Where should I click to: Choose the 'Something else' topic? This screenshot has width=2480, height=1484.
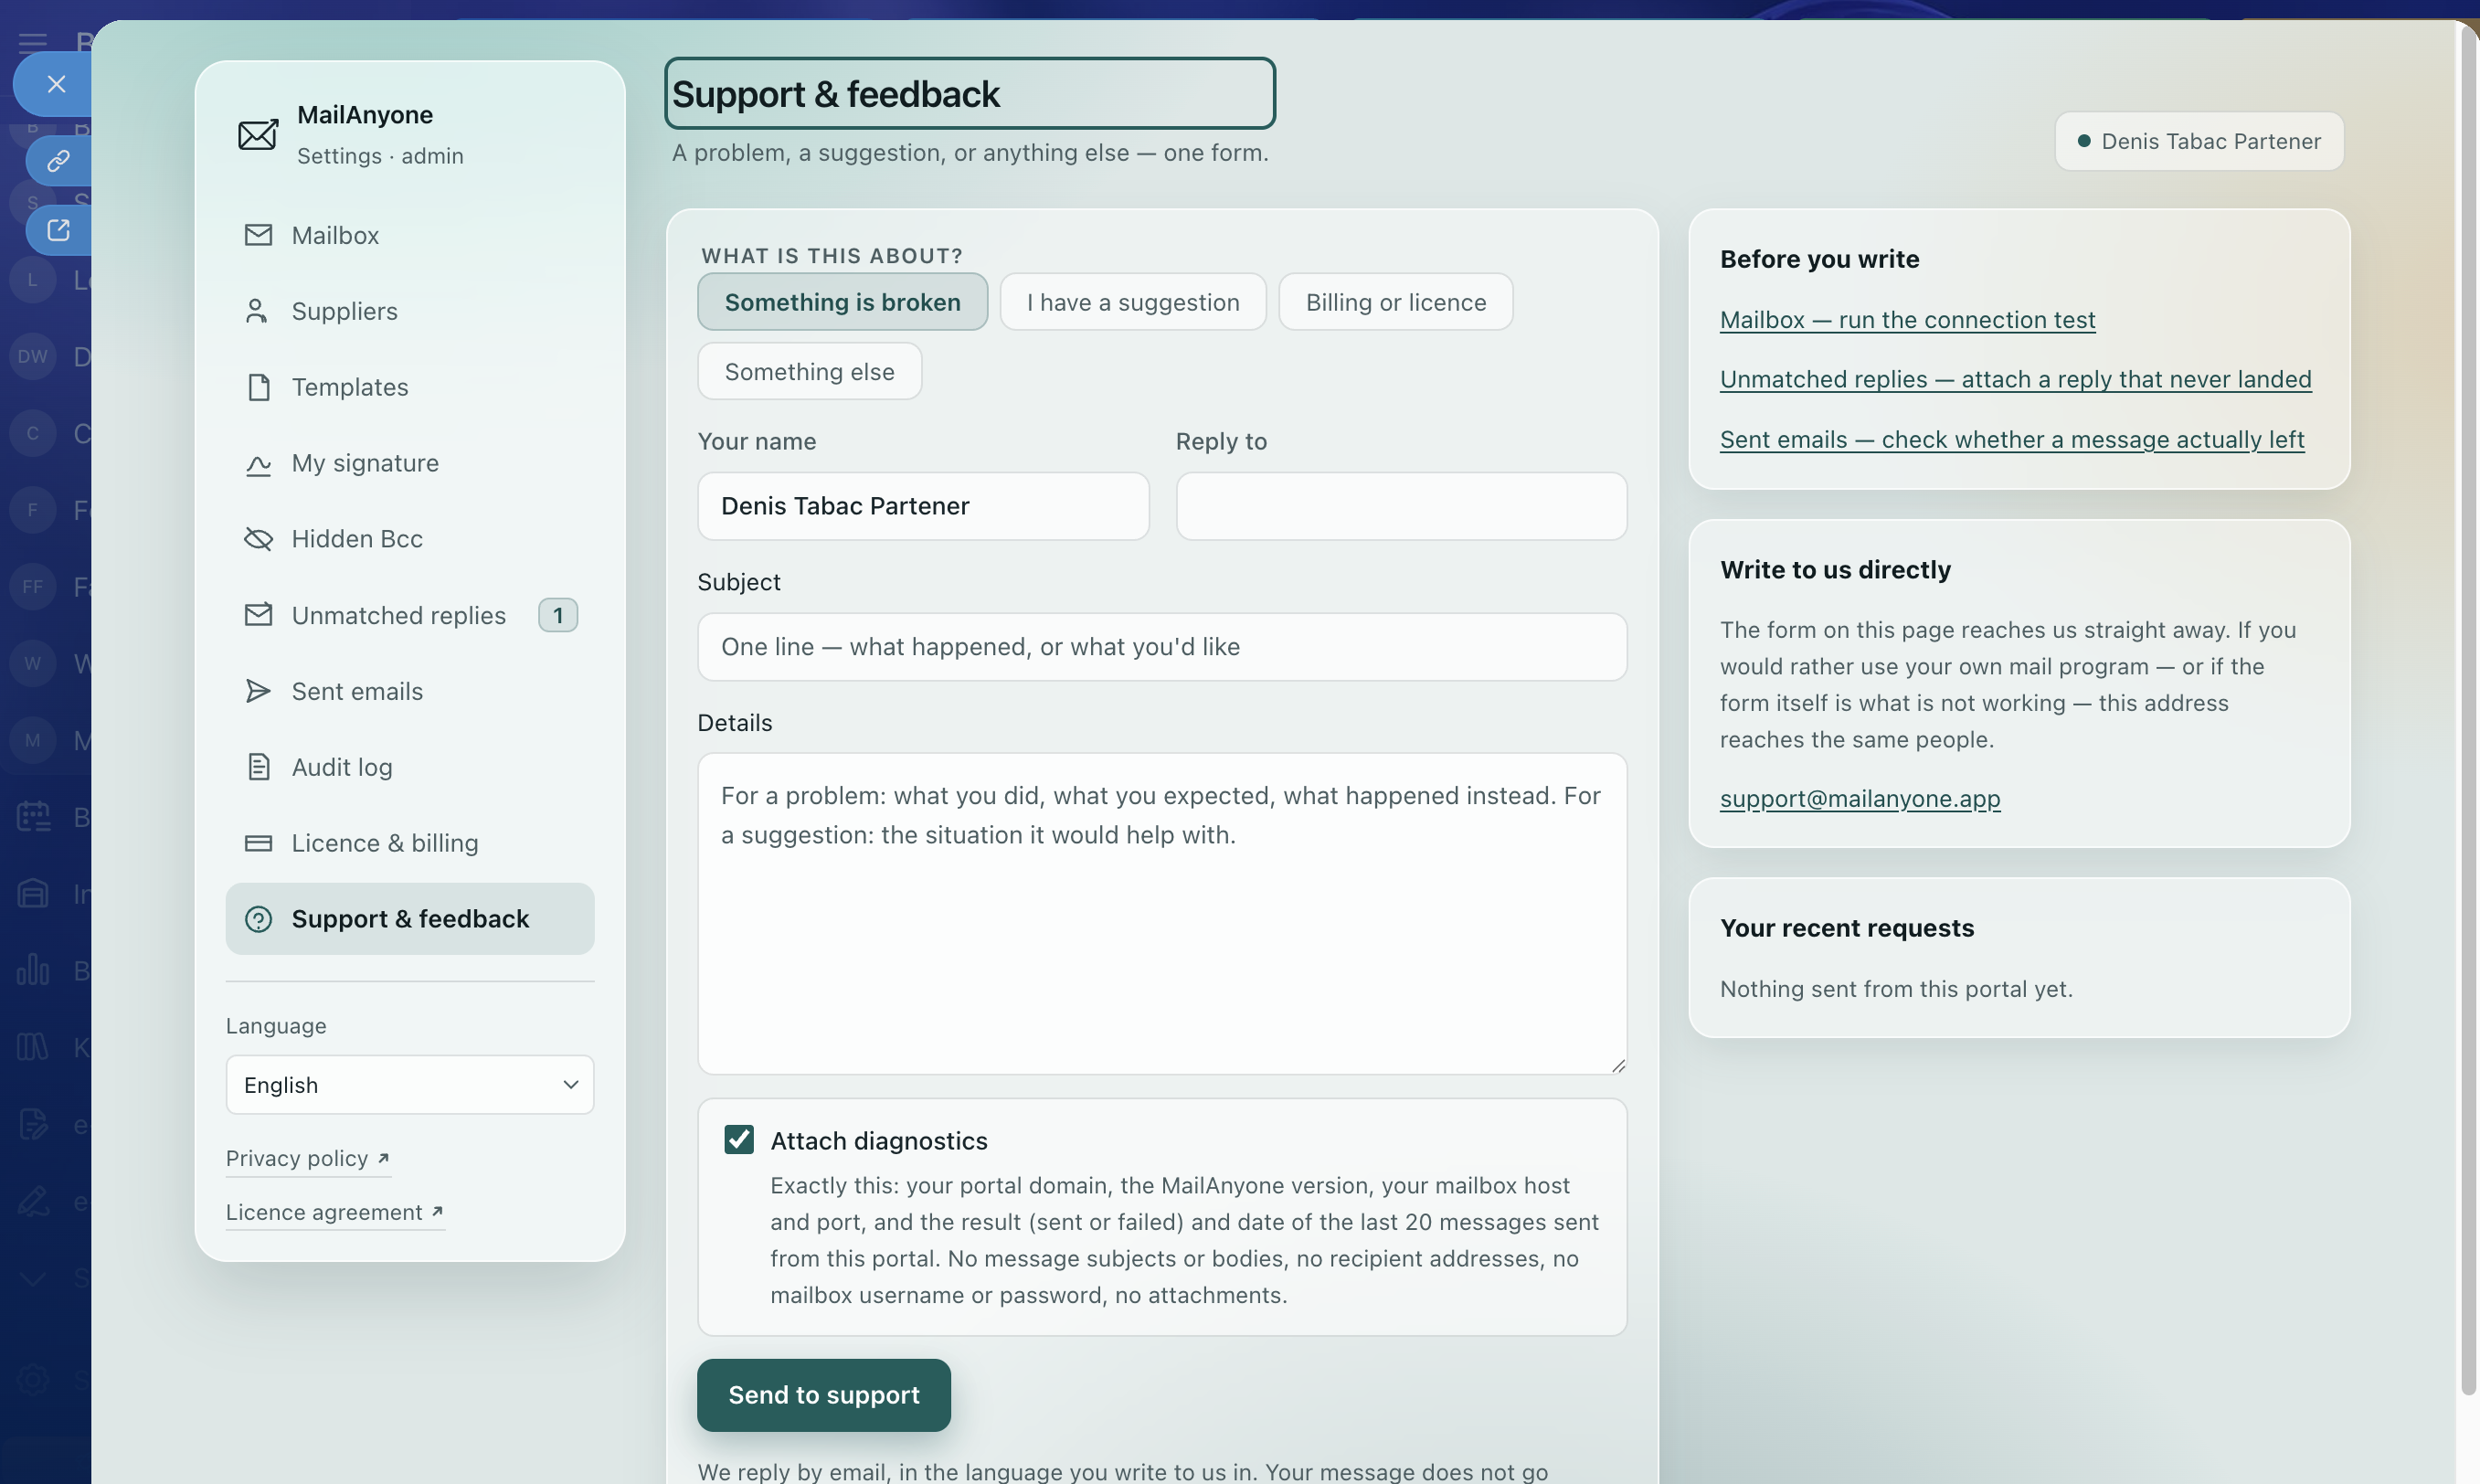point(809,372)
